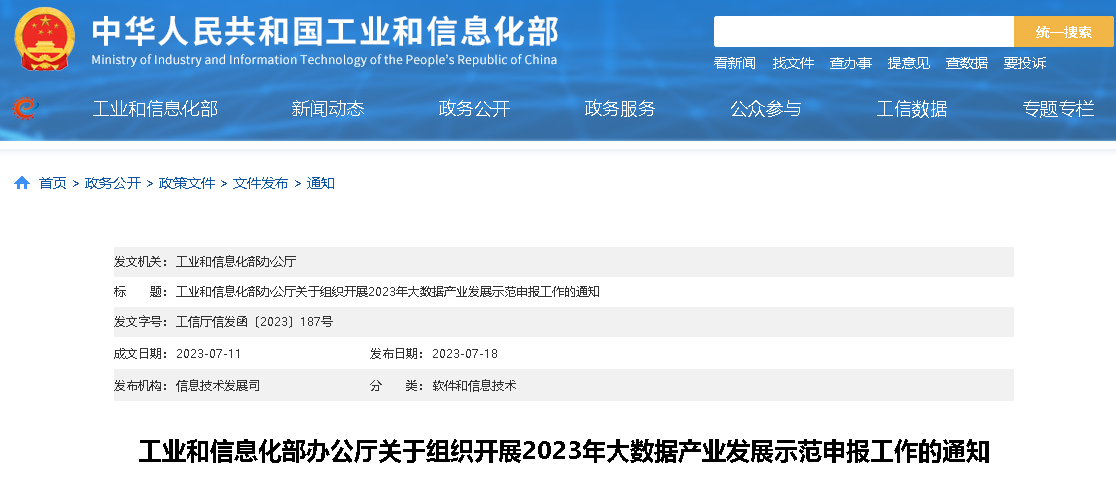This screenshot has width=1116, height=485.
Task: Open the 政务公开 navigation menu
Action: [x=474, y=109]
